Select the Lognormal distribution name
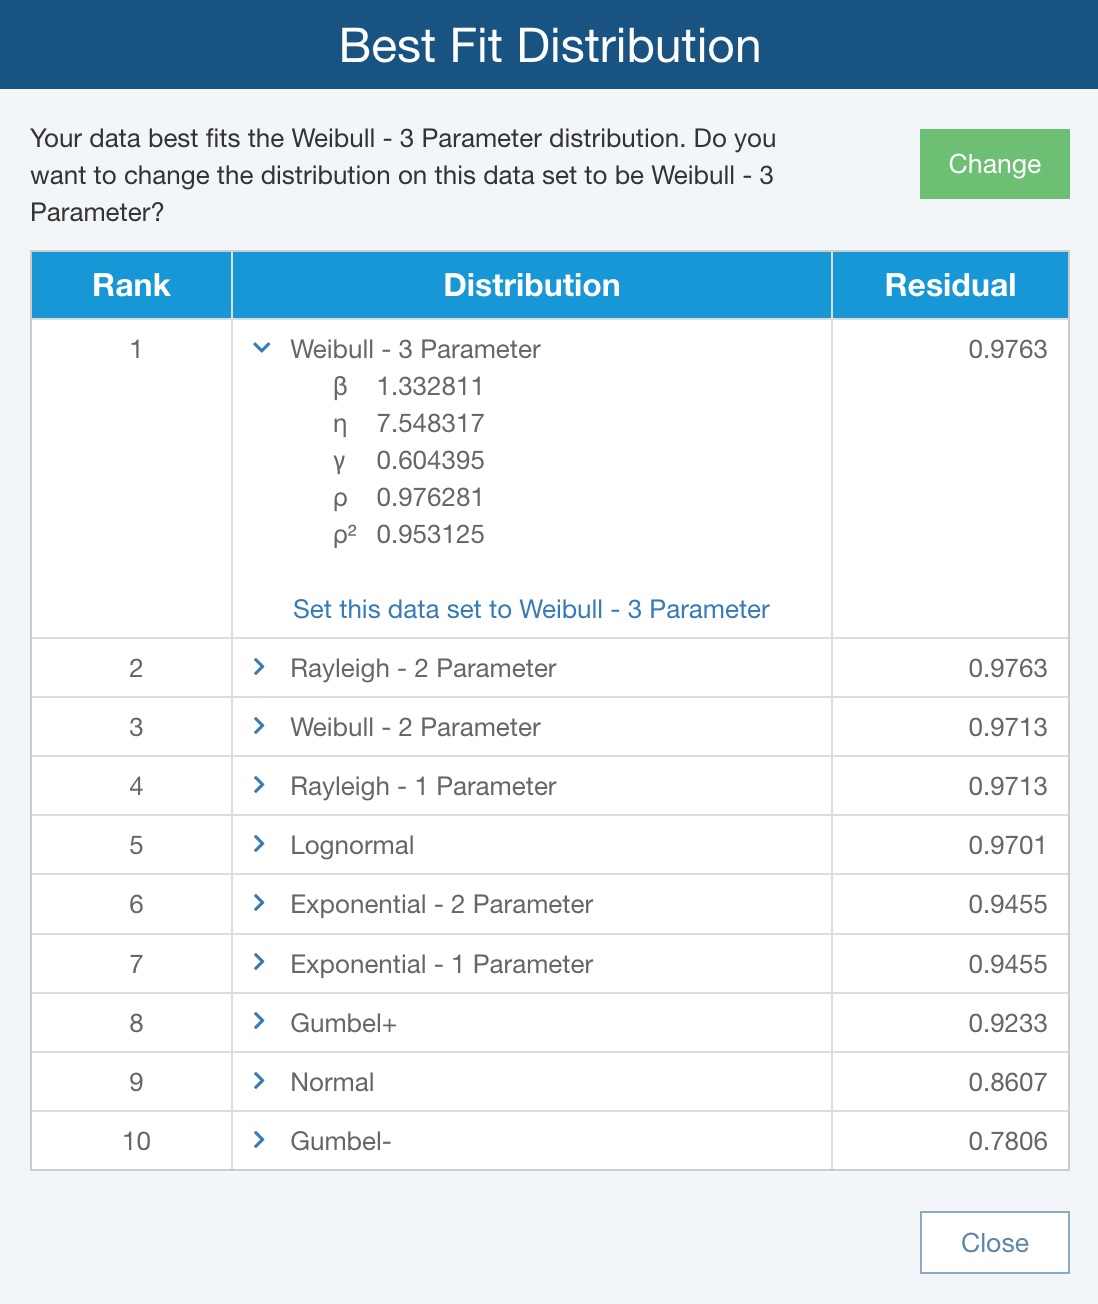Image resolution: width=1098 pixels, height=1304 pixels. [352, 845]
